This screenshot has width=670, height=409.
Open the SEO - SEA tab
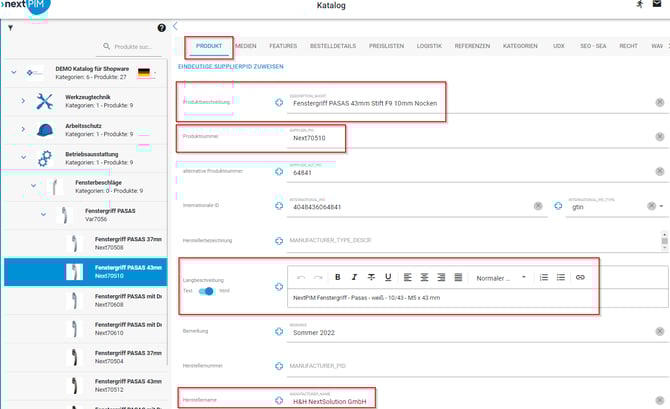(593, 46)
